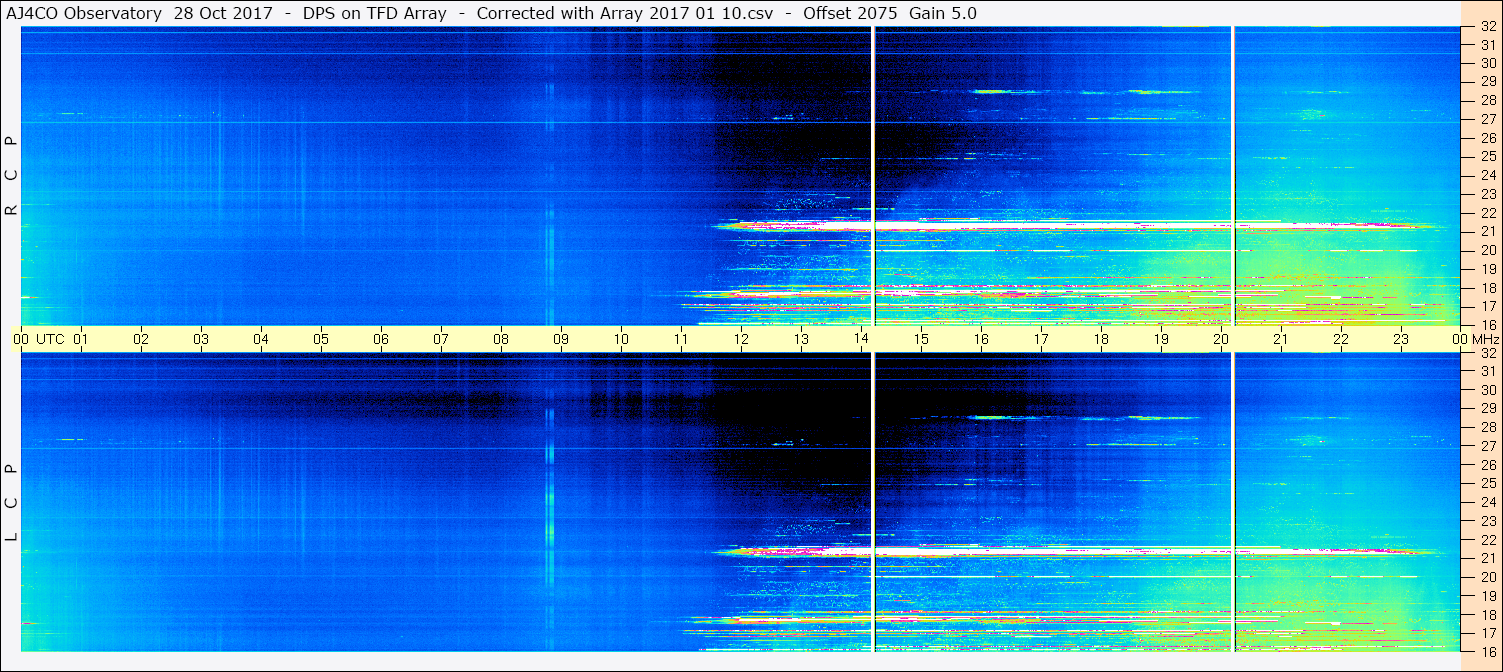
Task: Choose the 20 hour mark on UTC axis
Action: 1221,339
